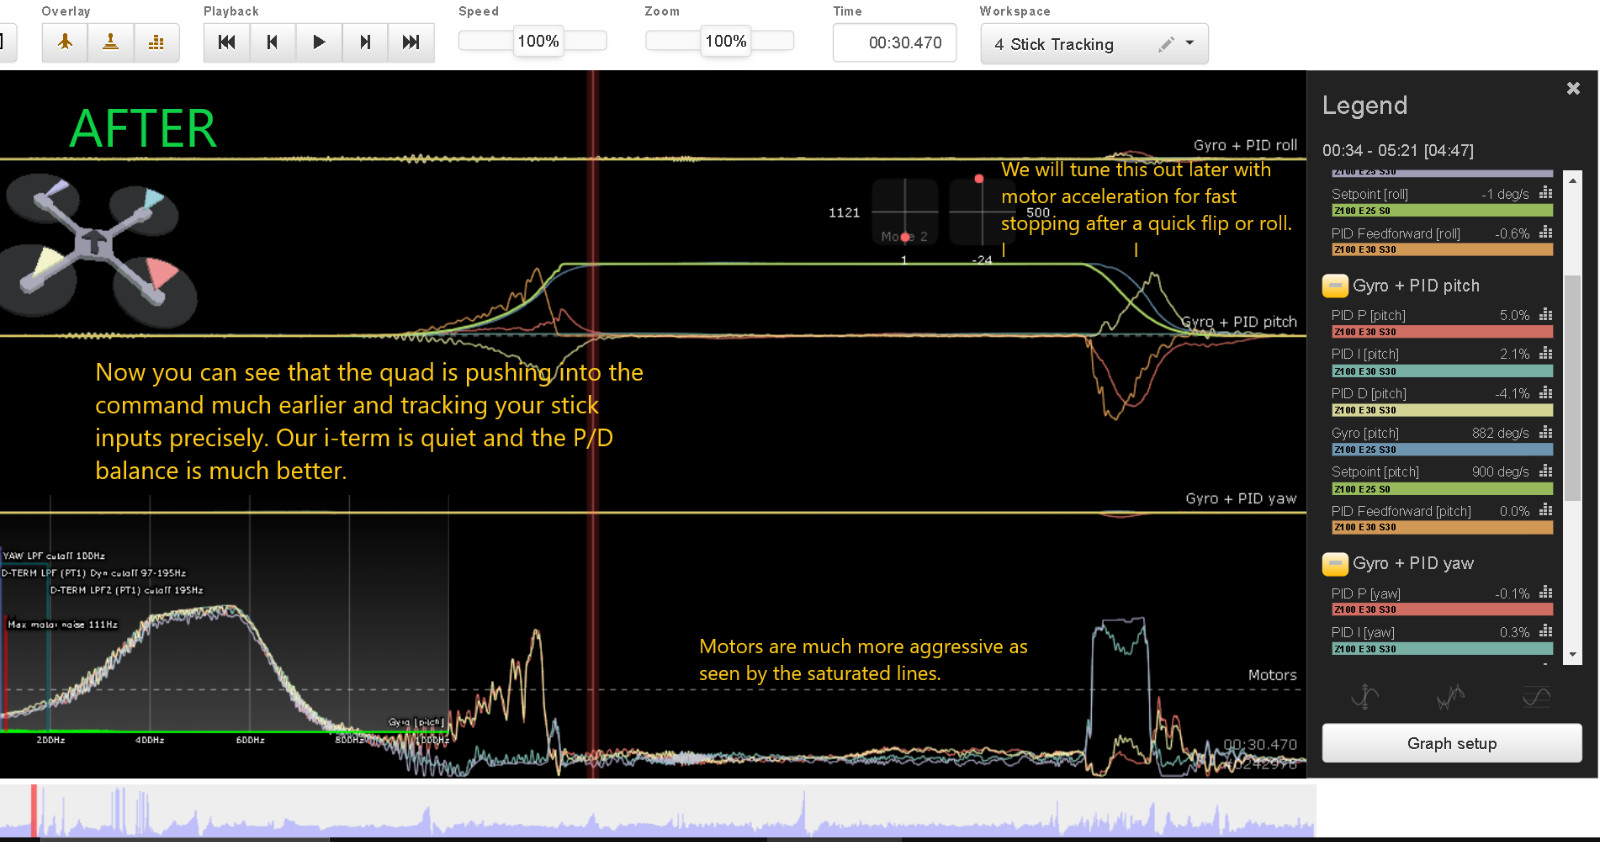Open spectrum for Gyro [pitch] trace
Viewport: 1600px width, 842px height.
point(1545,433)
